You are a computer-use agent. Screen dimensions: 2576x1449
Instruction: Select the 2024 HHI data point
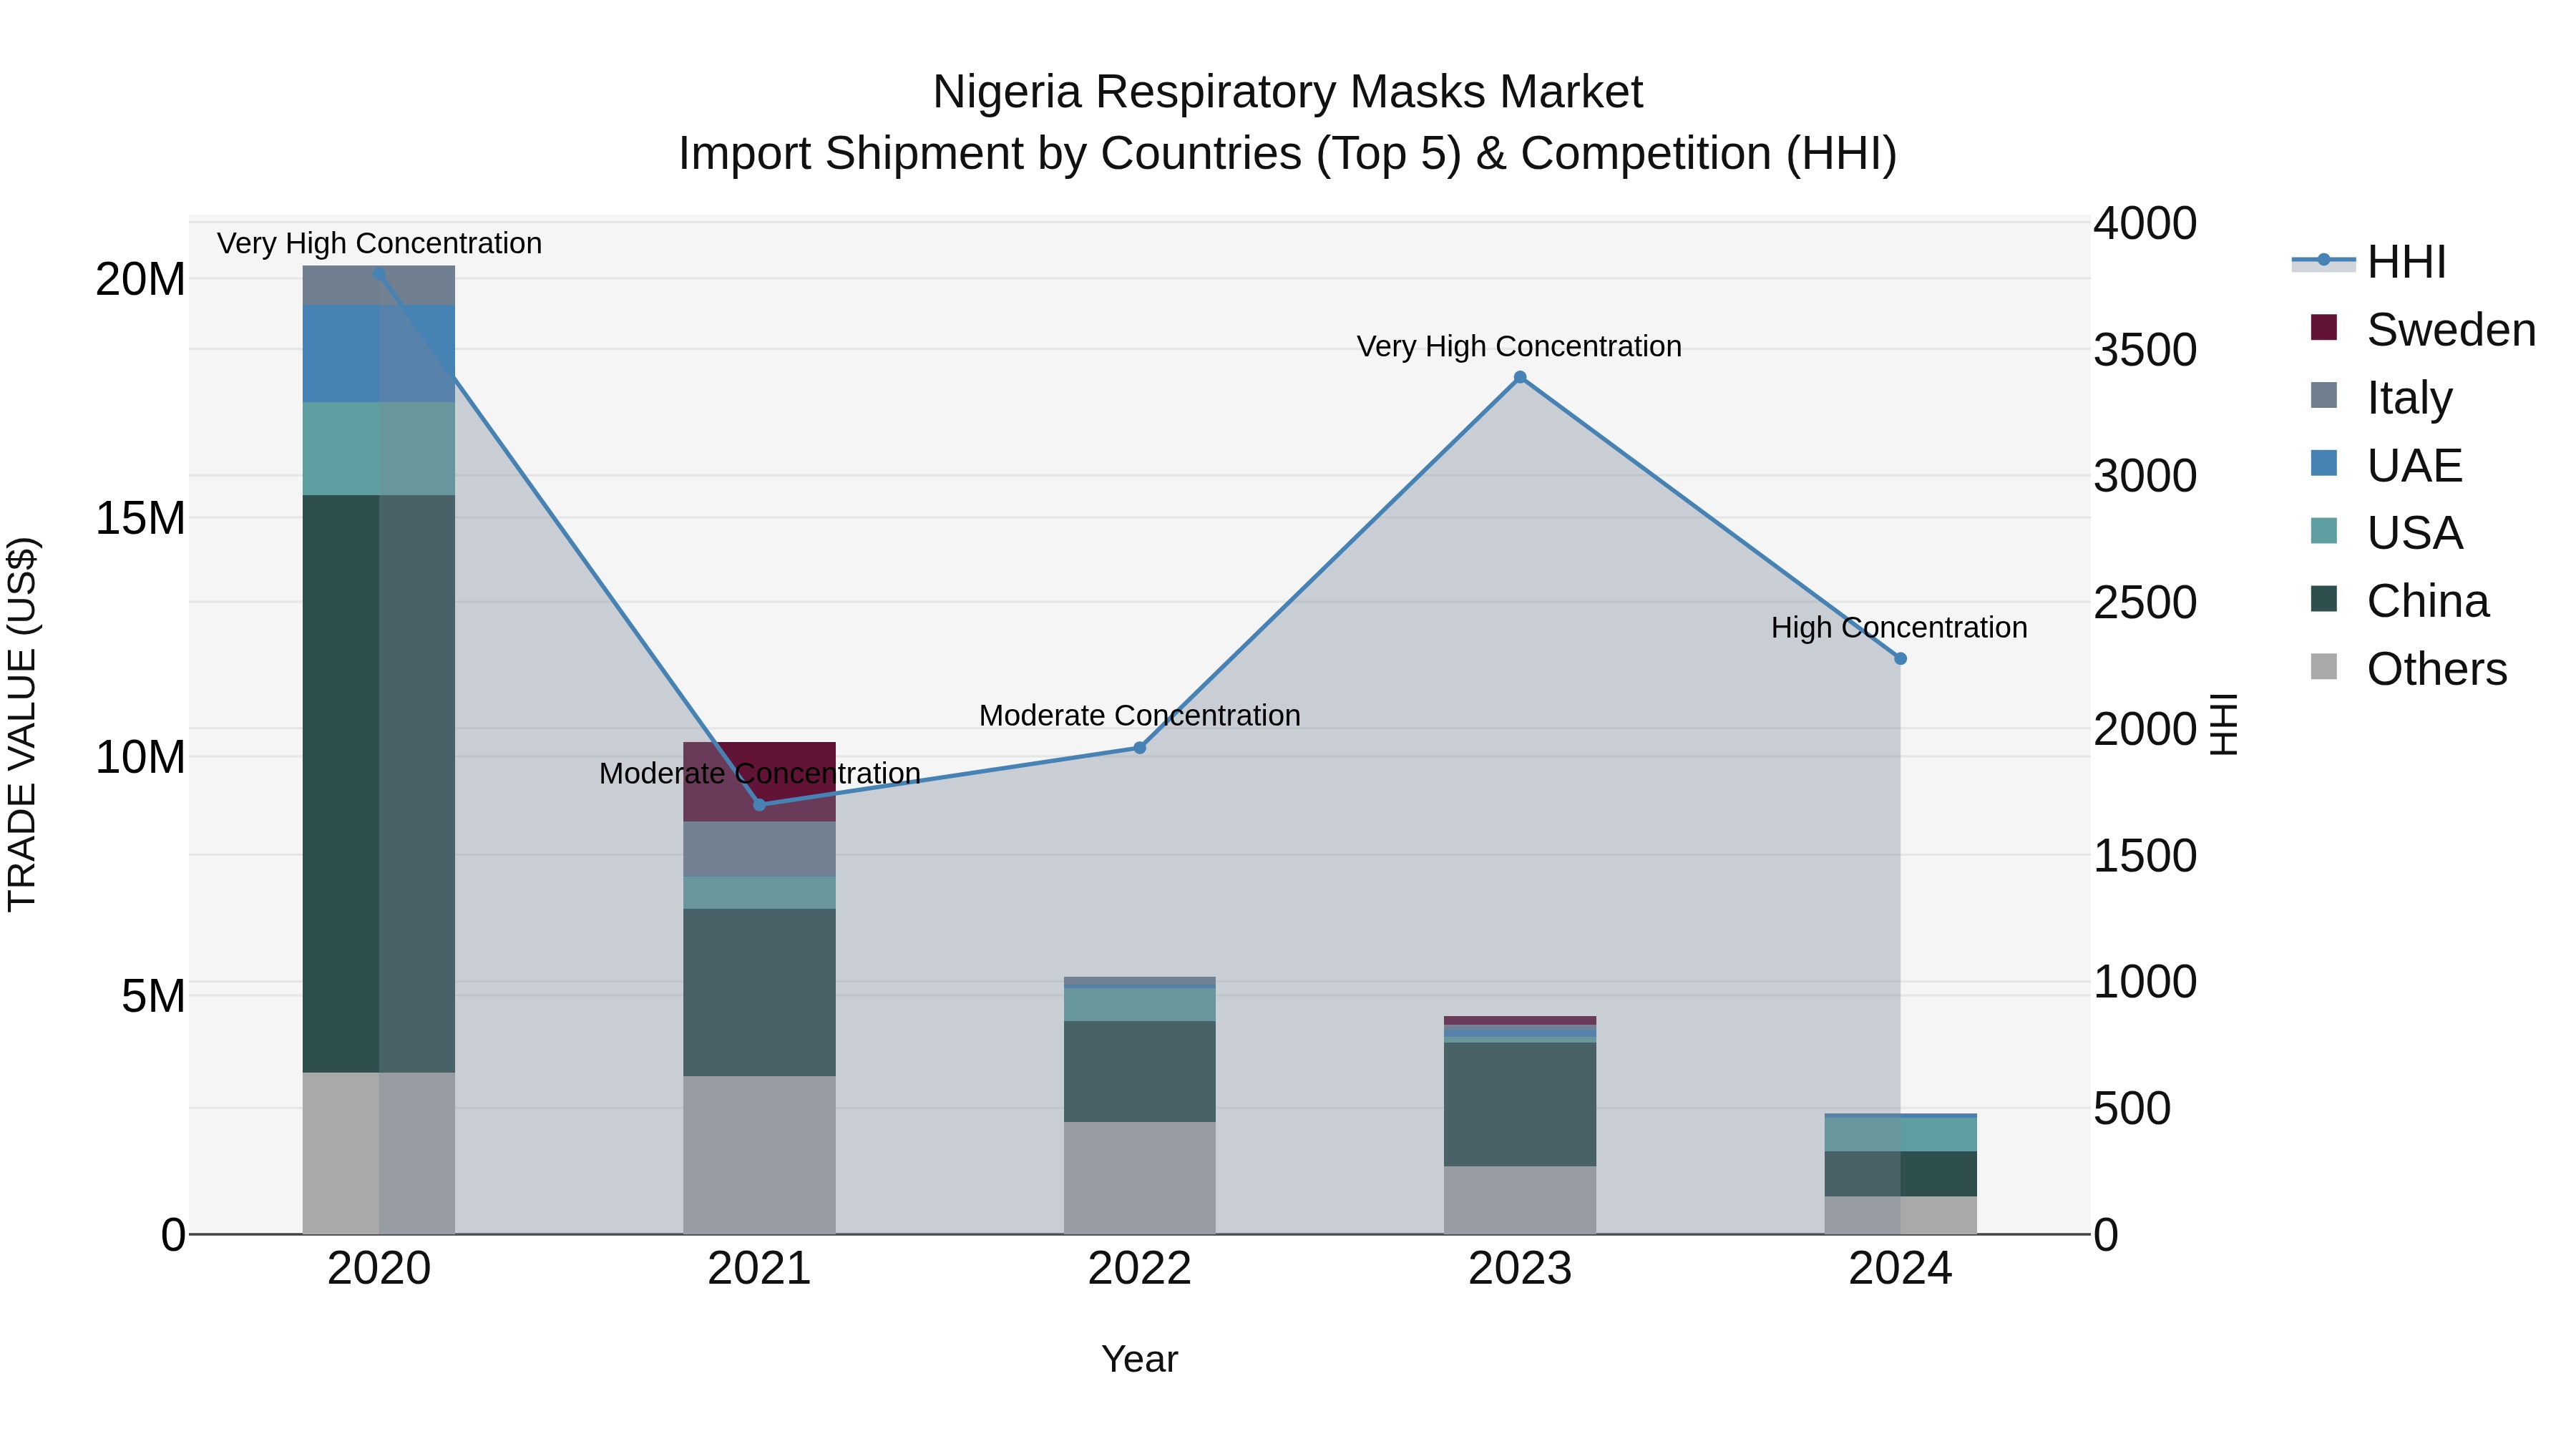1901,659
